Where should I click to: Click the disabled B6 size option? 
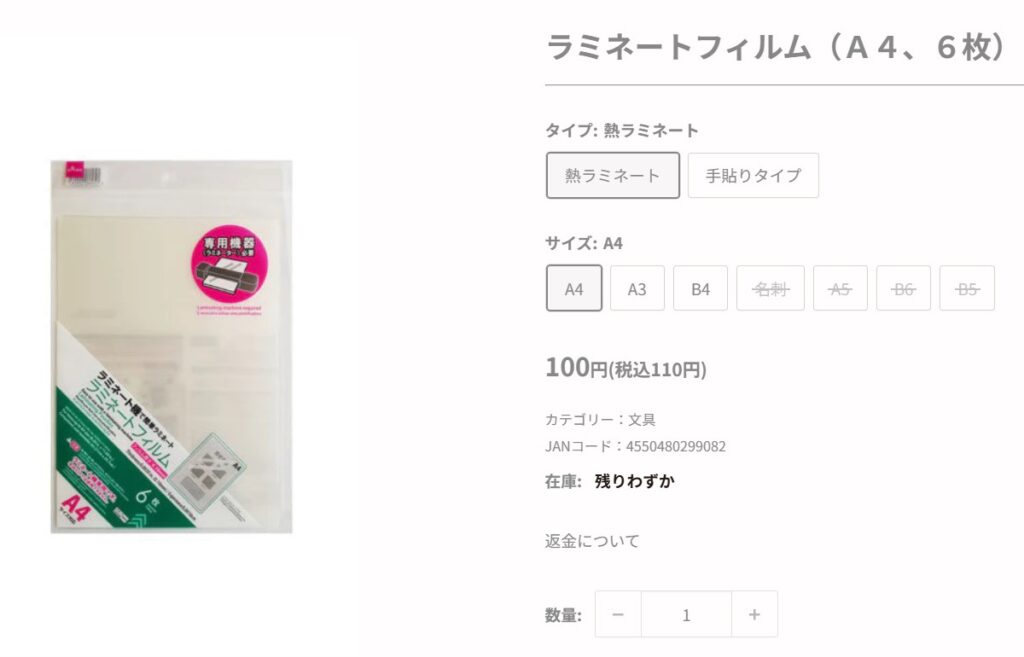[x=903, y=288]
